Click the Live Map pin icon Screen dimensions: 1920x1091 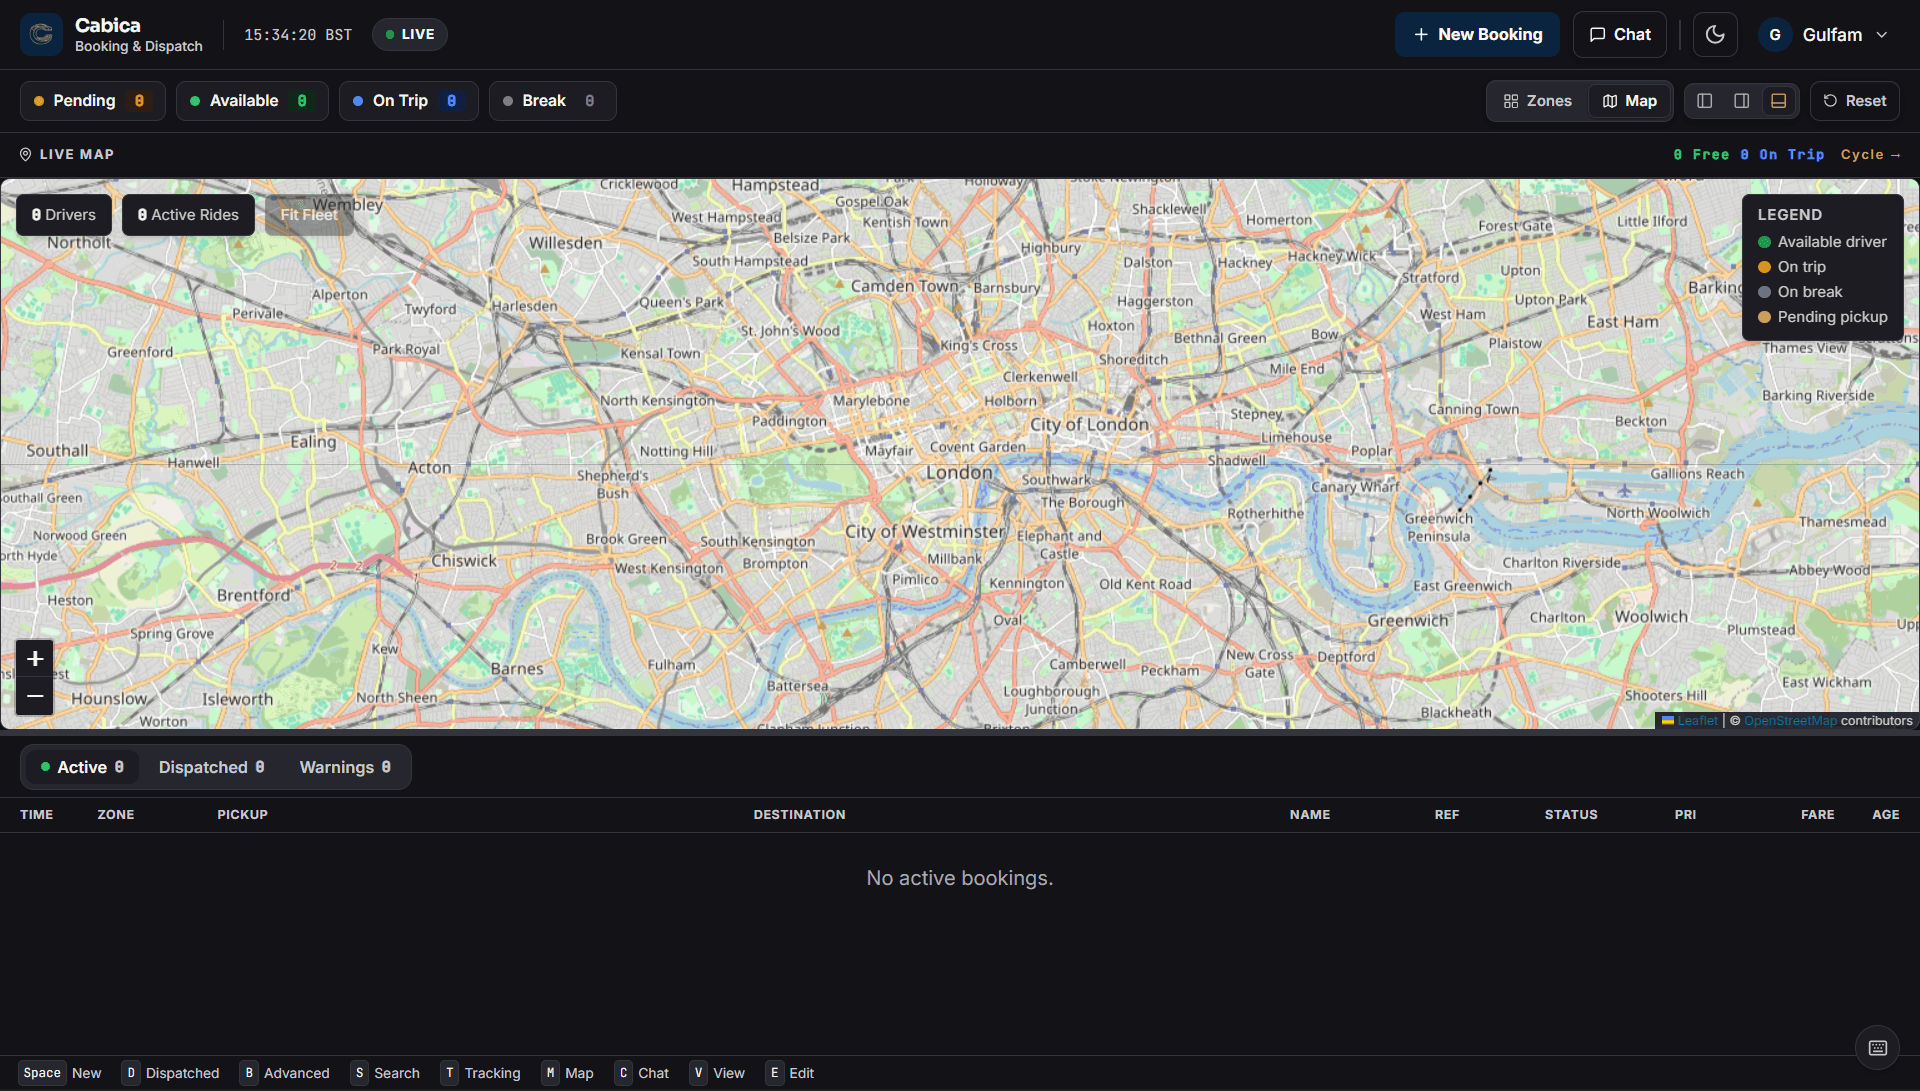(26, 155)
